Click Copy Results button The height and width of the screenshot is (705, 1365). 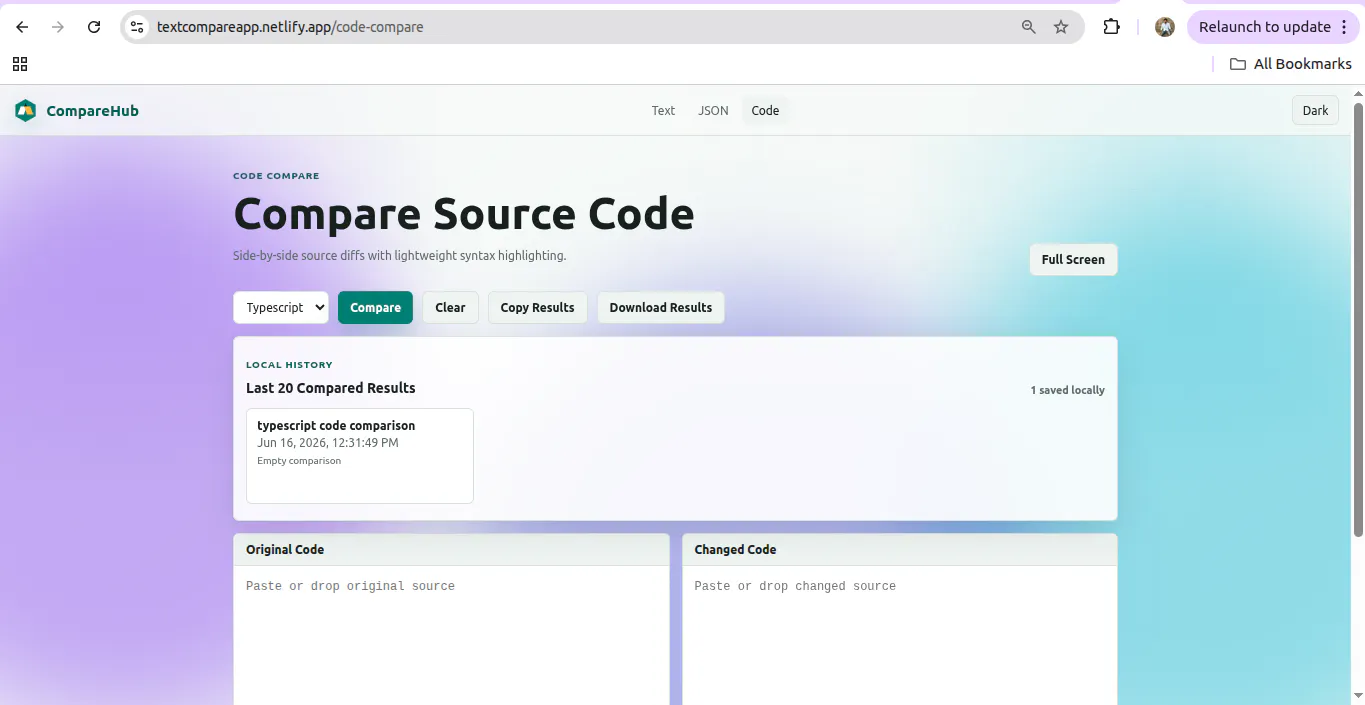tap(537, 308)
